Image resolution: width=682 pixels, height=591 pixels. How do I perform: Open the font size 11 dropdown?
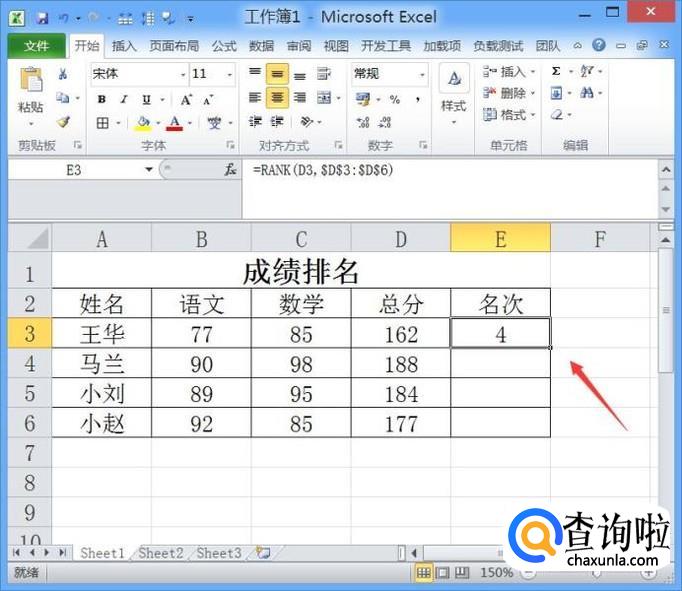point(229,75)
